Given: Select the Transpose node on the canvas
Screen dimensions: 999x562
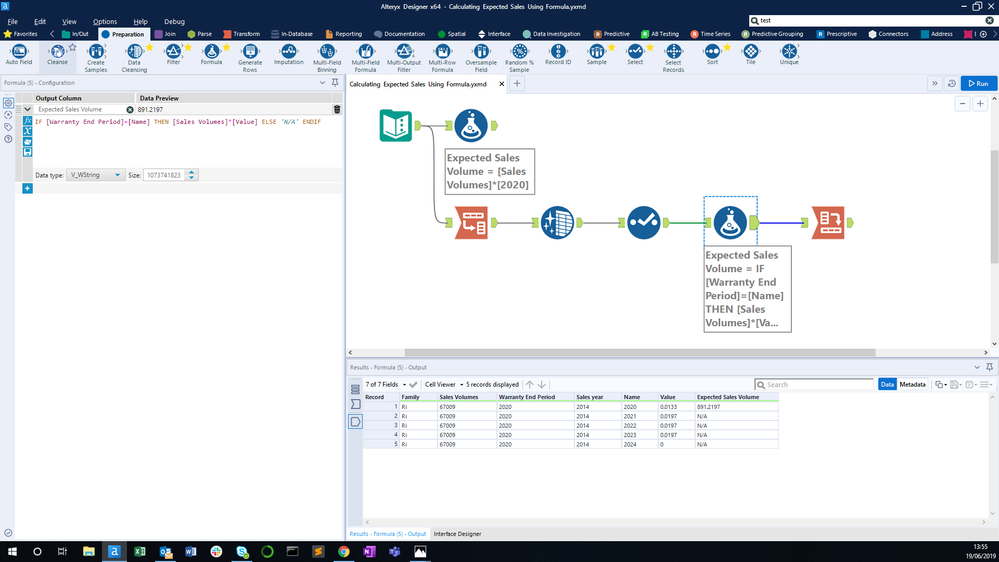Looking at the screenshot, I should tap(471, 223).
